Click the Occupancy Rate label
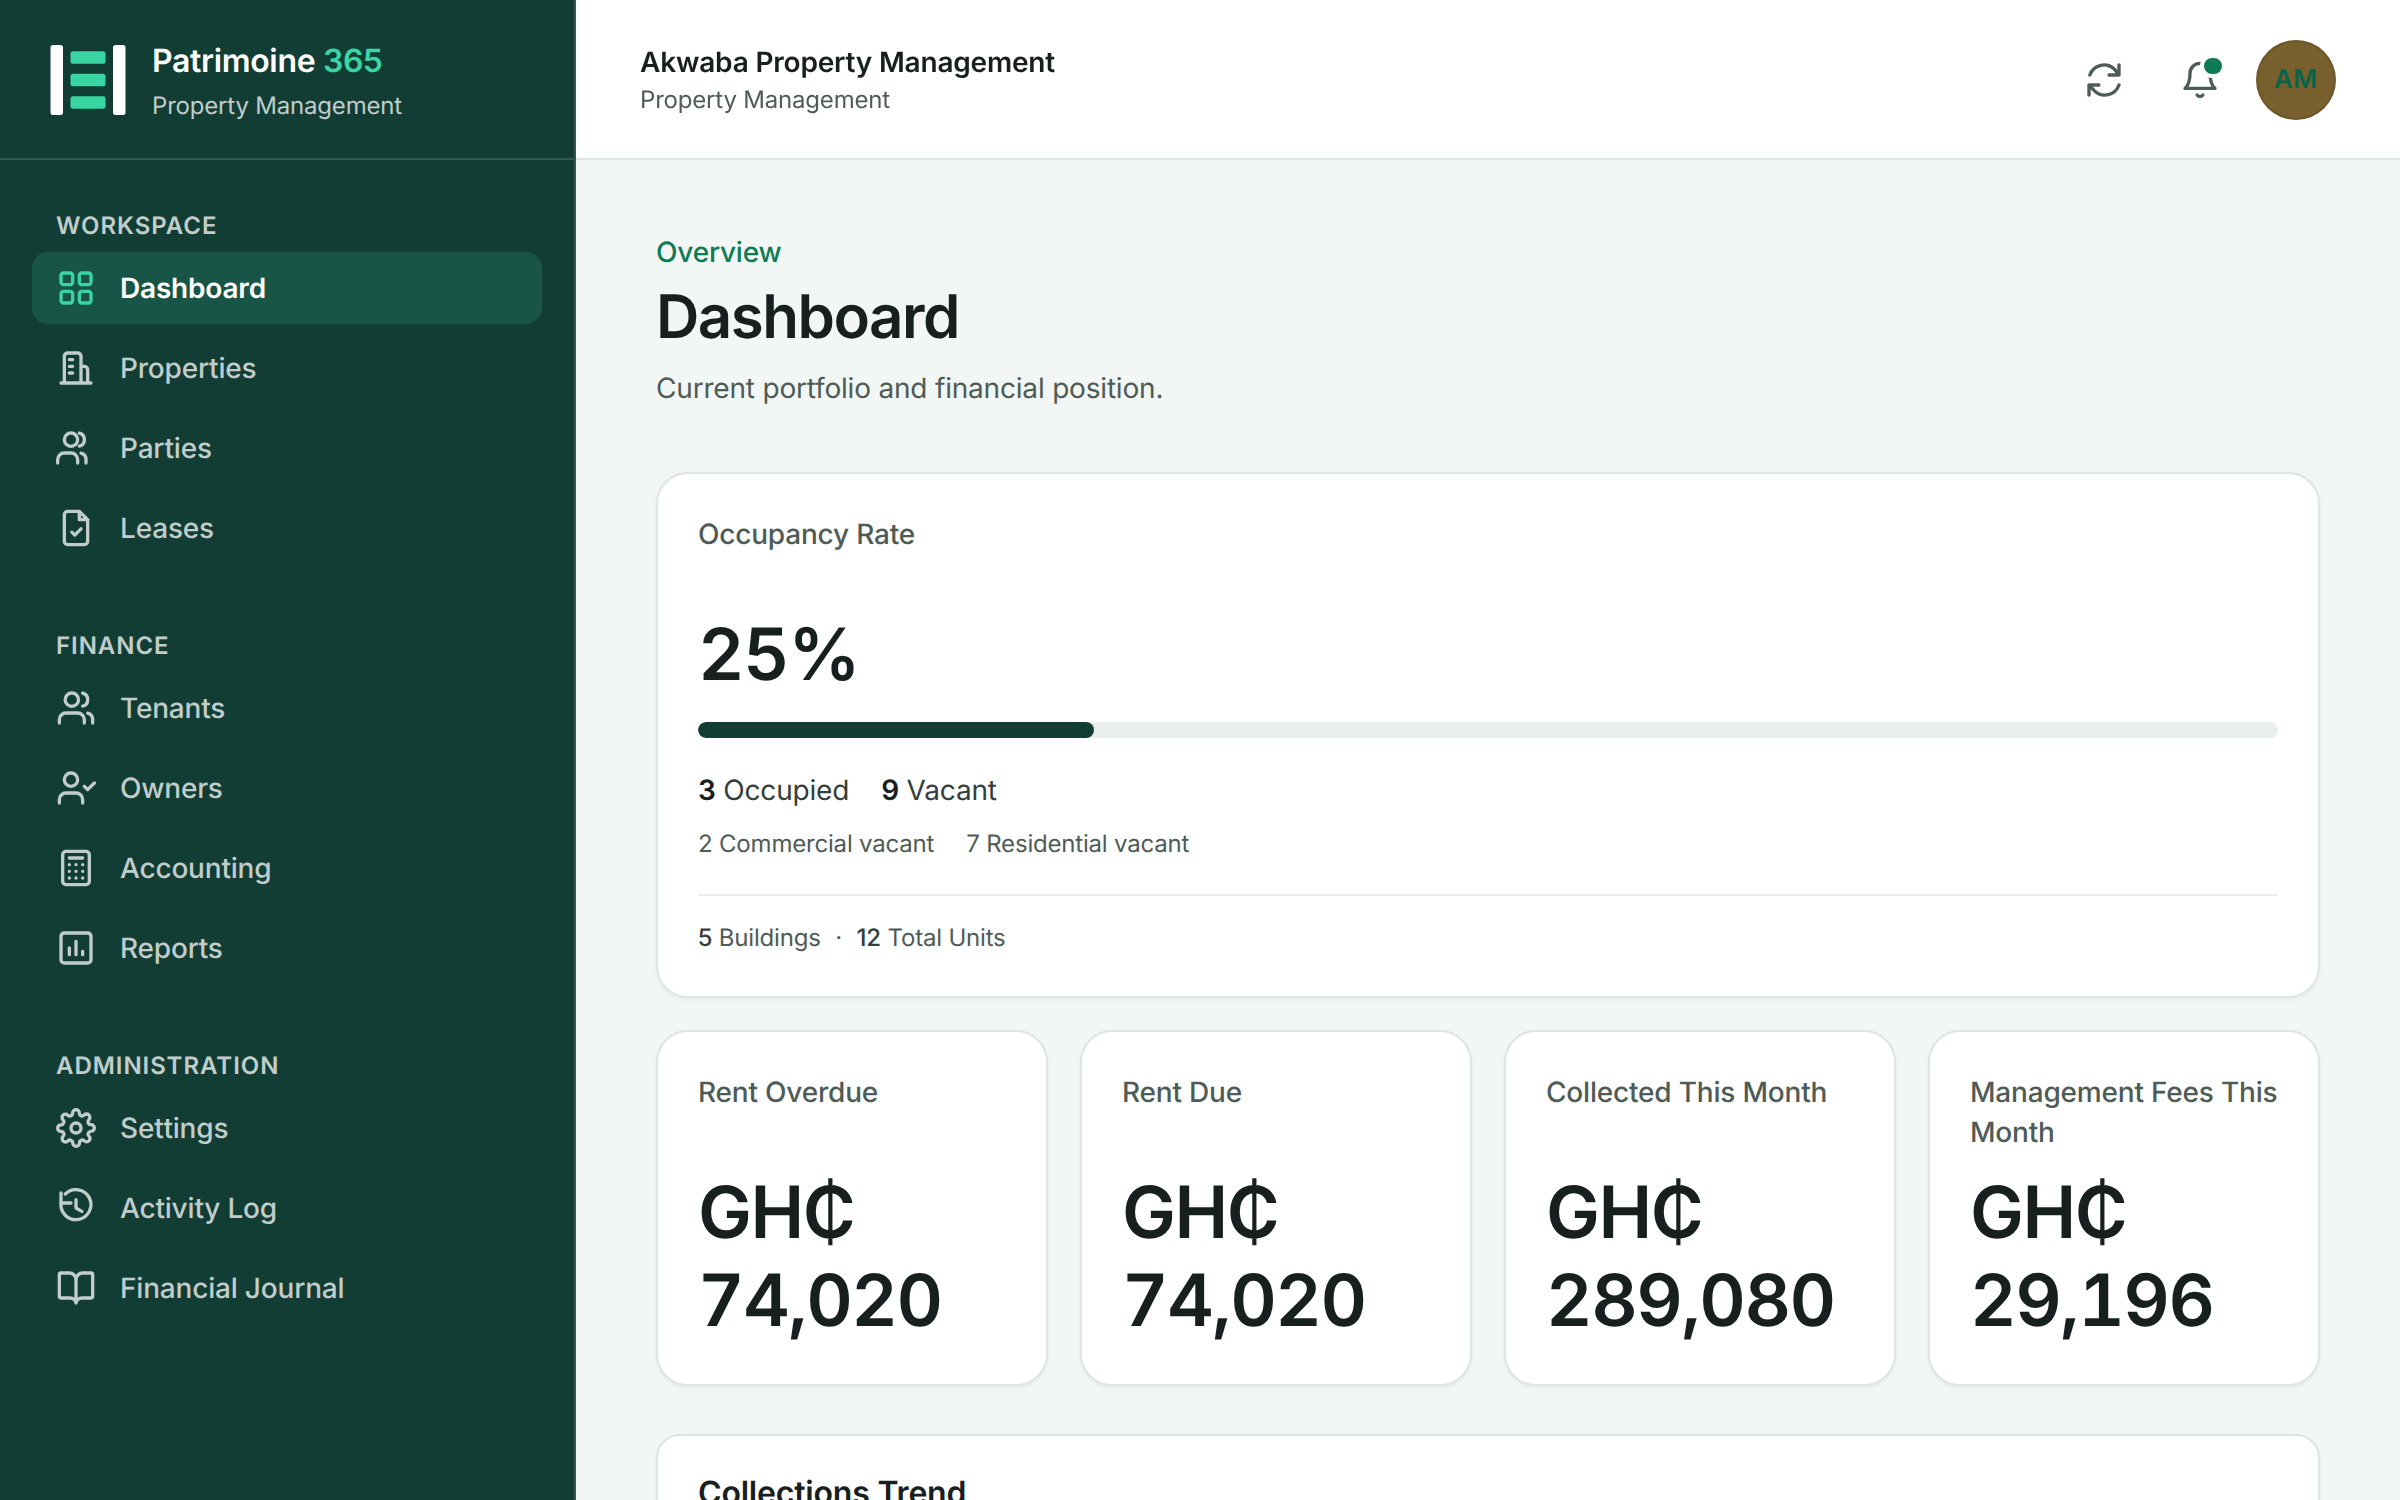 [806, 534]
